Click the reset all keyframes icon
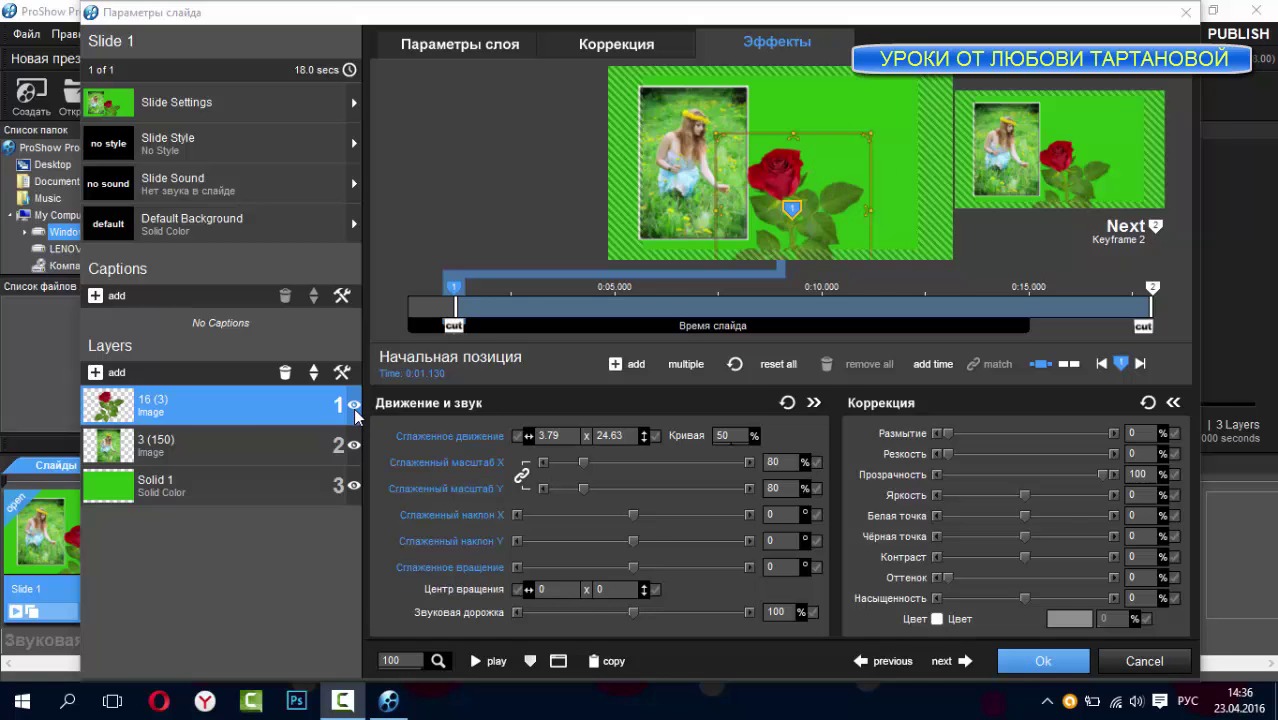The width and height of the screenshot is (1278, 720). [735, 364]
